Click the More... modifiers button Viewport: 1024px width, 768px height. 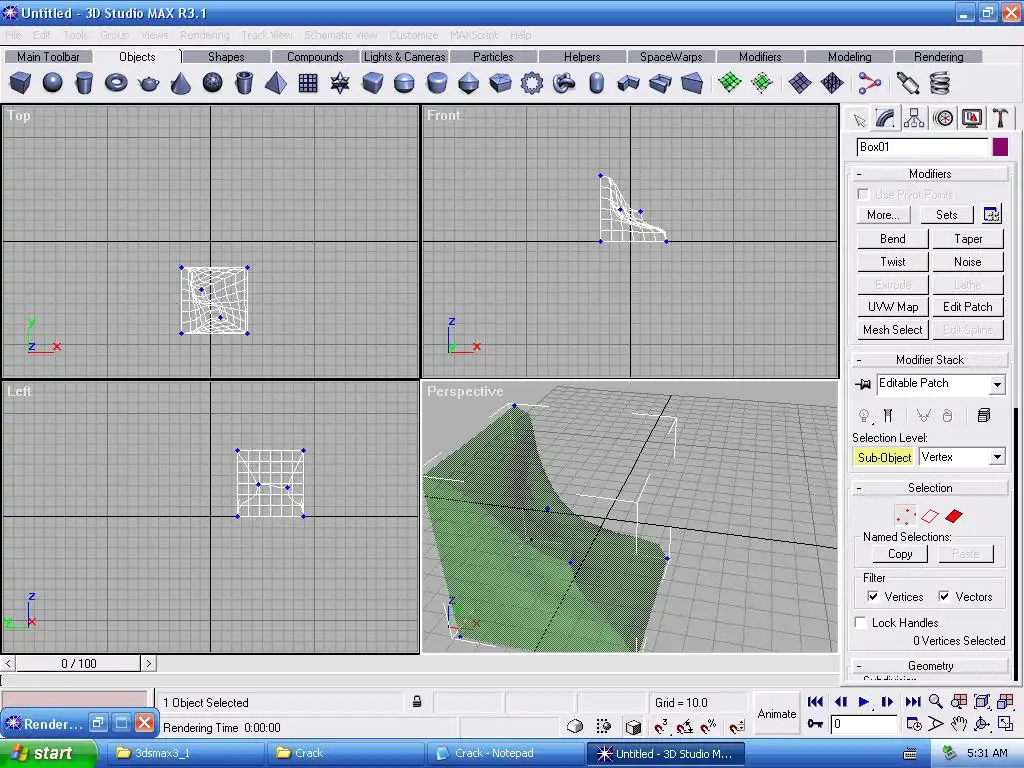click(x=883, y=215)
